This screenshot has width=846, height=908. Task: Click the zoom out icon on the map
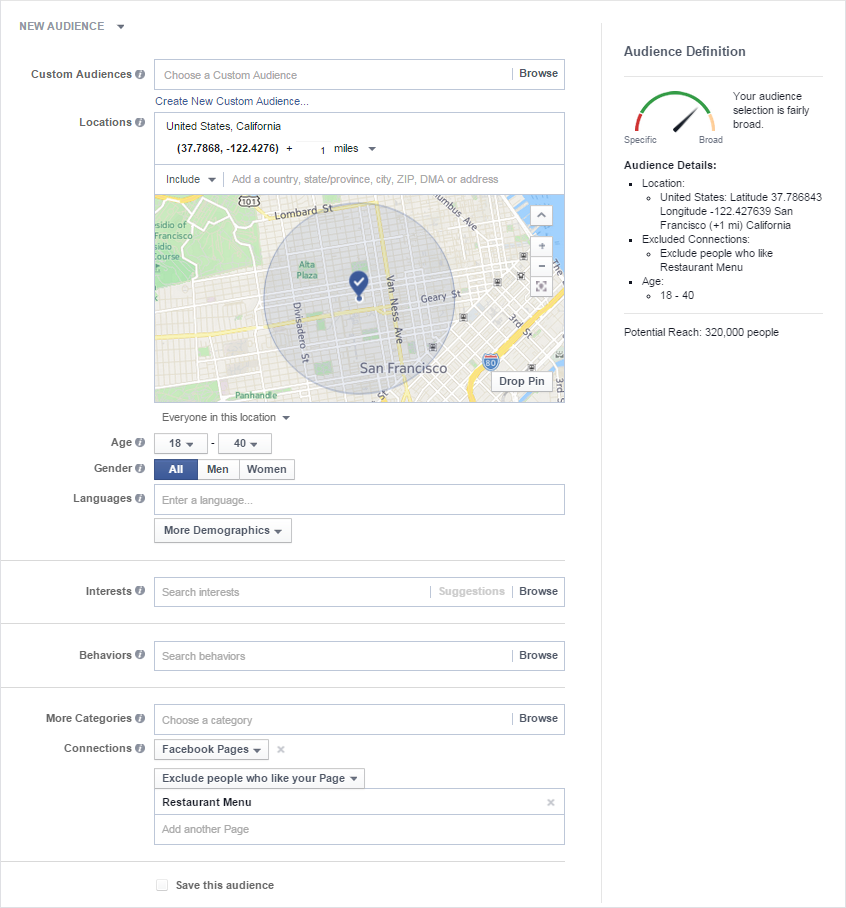541,265
